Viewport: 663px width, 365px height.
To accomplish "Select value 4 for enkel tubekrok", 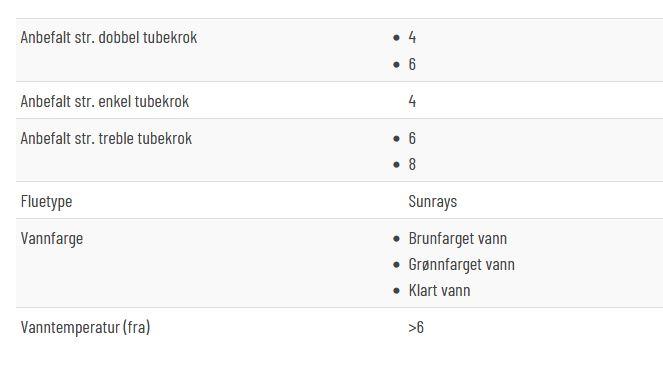I will (412, 102).
